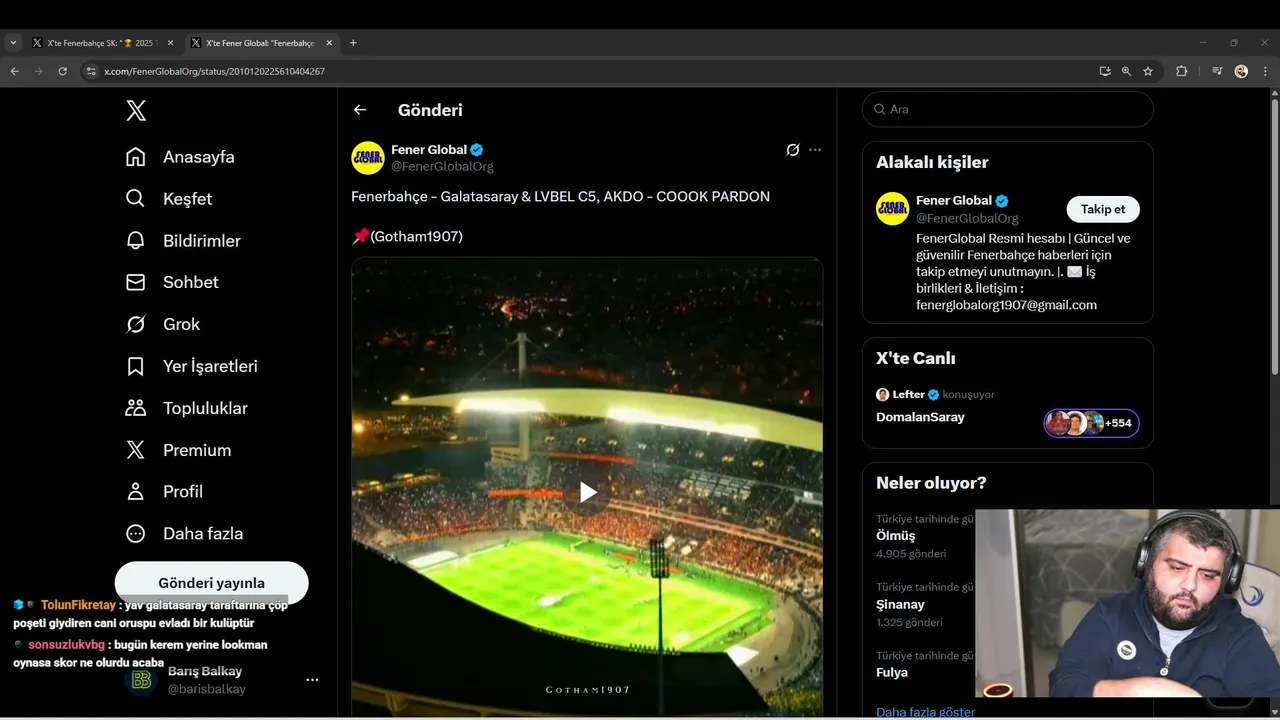Open the Grok icon in sidebar
The height and width of the screenshot is (720, 1280).
click(x=136, y=324)
